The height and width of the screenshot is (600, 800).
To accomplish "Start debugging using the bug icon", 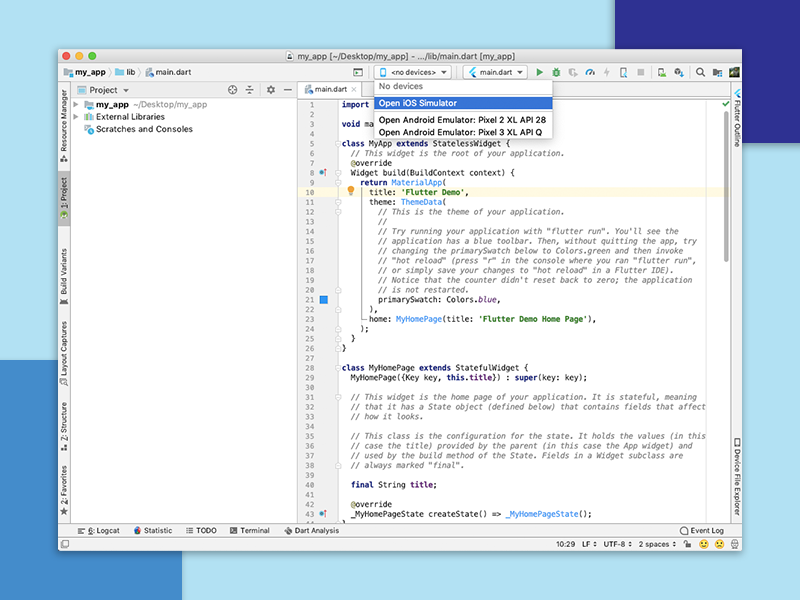I will point(556,72).
